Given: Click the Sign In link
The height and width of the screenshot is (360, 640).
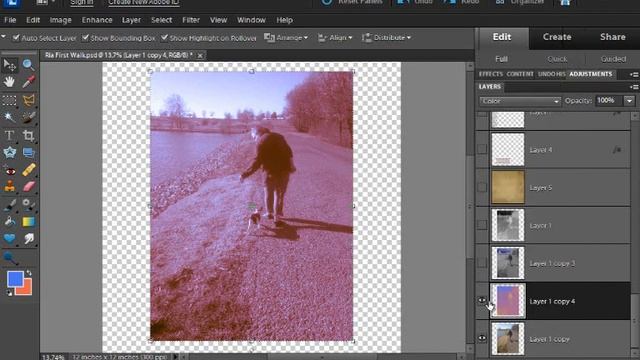Looking at the screenshot, I should tap(81, 2).
